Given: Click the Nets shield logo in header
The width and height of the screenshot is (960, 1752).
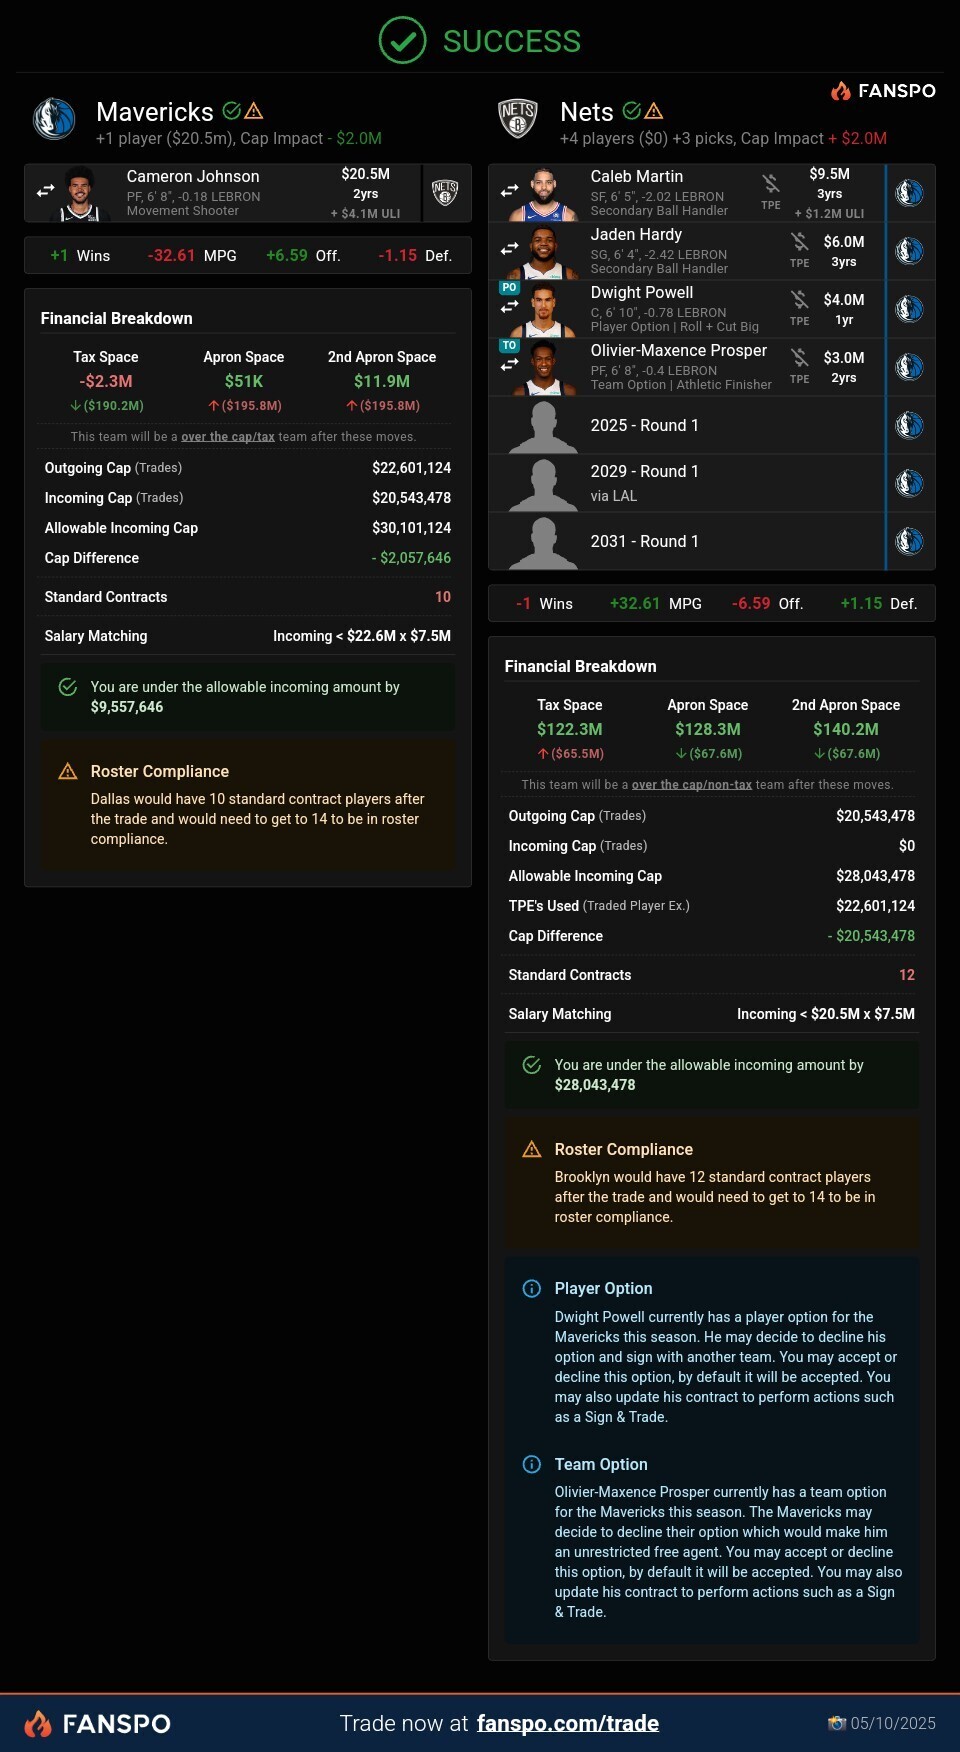Looking at the screenshot, I should 518,118.
